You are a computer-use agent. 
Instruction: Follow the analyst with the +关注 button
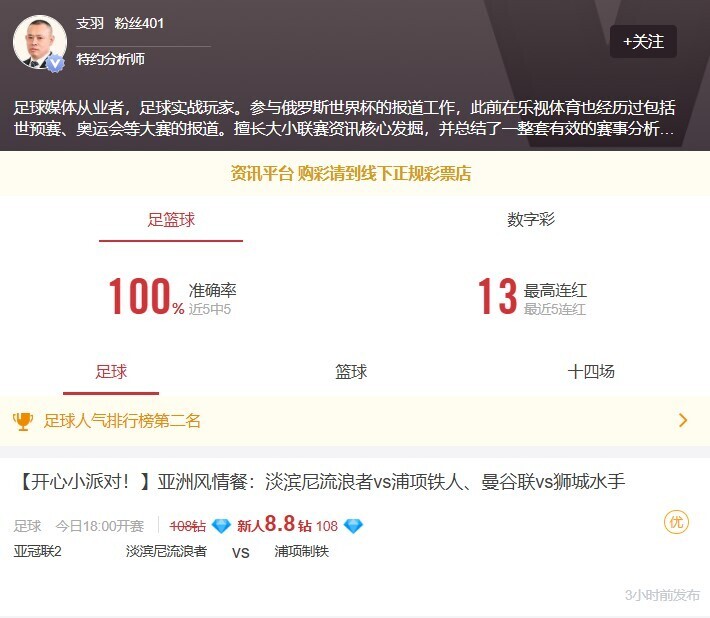[643, 42]
